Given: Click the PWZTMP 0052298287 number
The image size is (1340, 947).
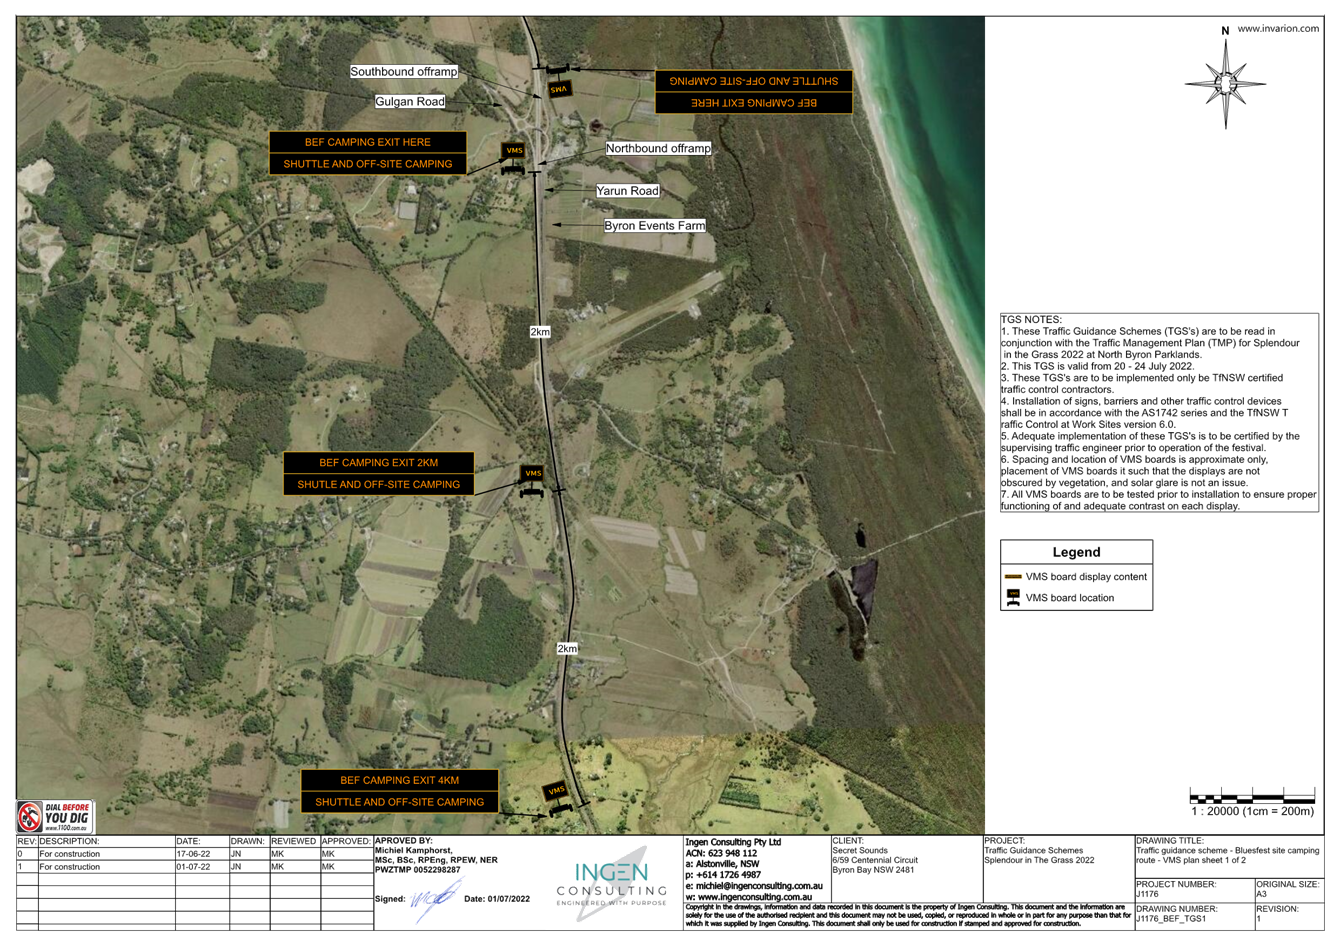Looking at the screenshot, I should click(418, 870).
